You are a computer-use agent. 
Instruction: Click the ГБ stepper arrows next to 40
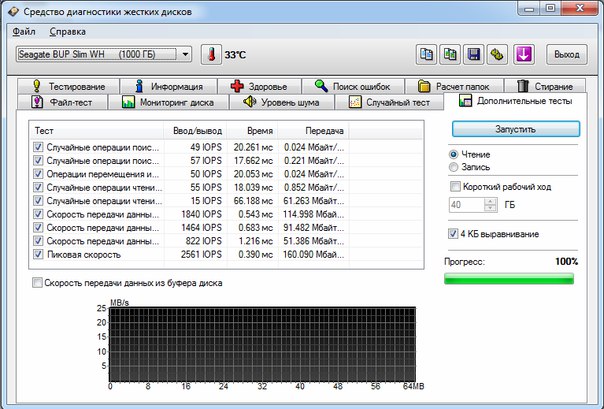click(x=490, y=204)
